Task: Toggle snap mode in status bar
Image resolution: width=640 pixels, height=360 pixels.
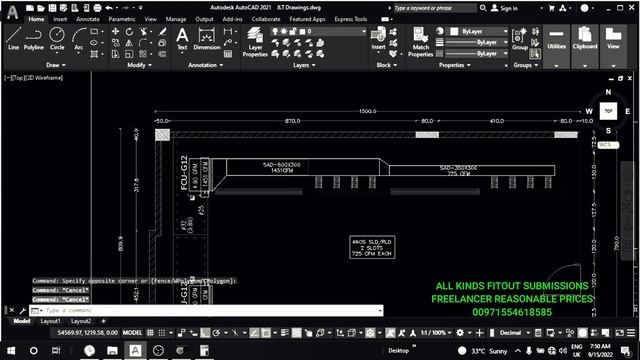Action: 162,333
